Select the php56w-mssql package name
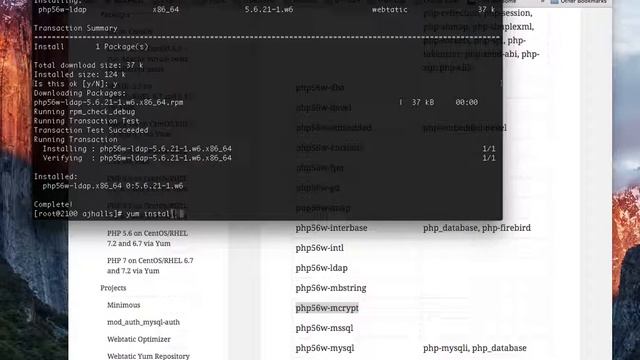640x360 pixels. click(324, 328)
